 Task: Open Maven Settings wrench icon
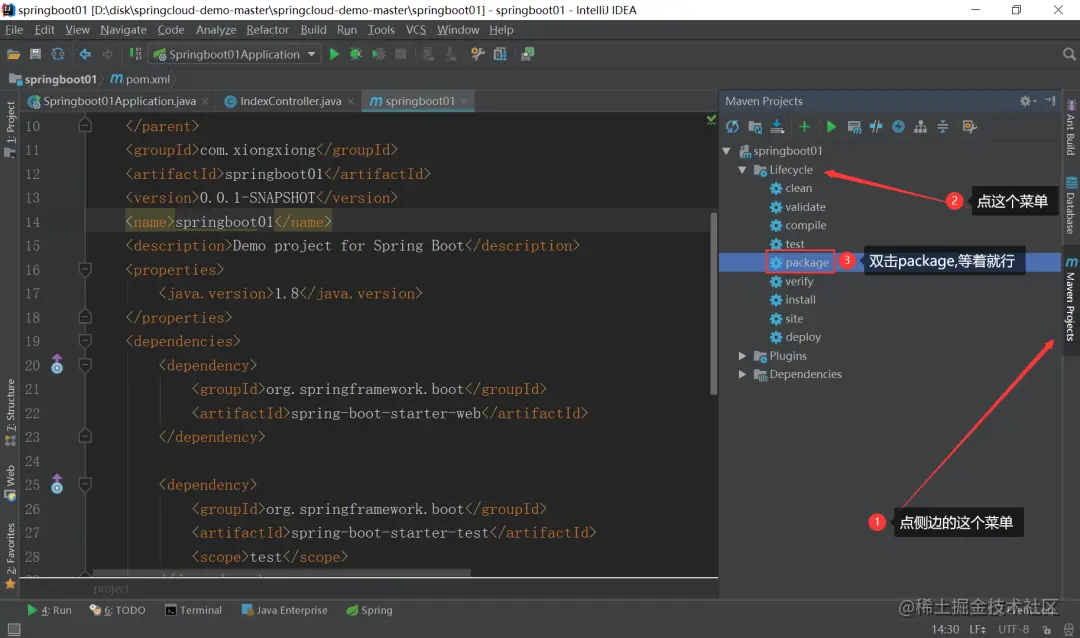(970, 127)
